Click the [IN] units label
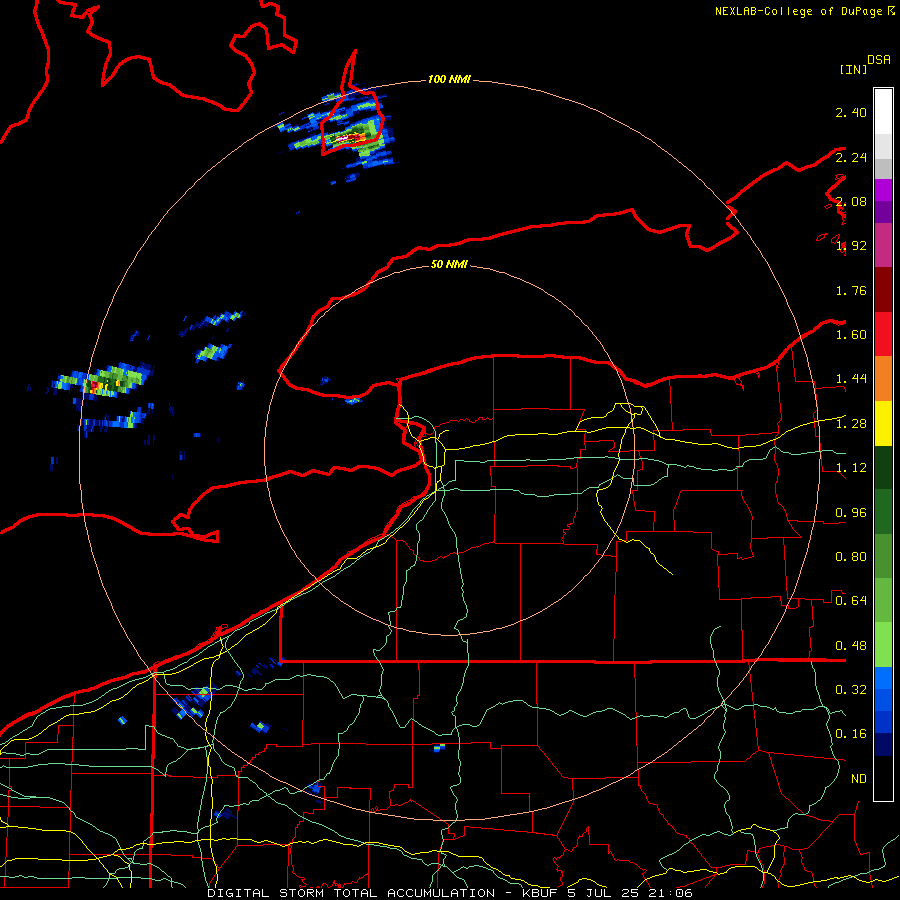This screenshot has height=900, width=900. click(854, 69)
